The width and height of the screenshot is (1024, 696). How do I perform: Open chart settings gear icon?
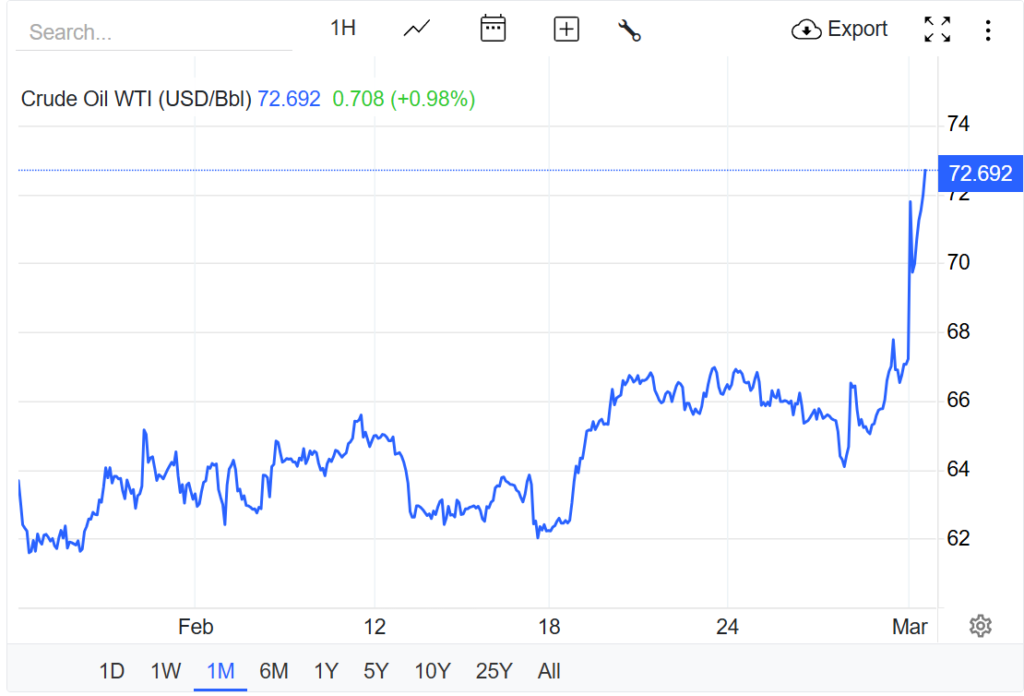click(x=980, y=626)
